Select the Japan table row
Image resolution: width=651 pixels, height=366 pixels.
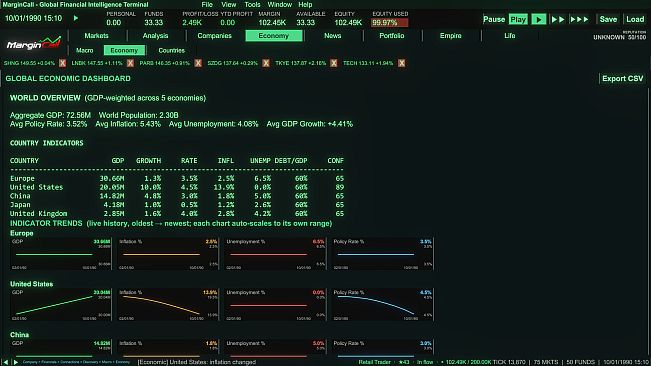point(177,205)
